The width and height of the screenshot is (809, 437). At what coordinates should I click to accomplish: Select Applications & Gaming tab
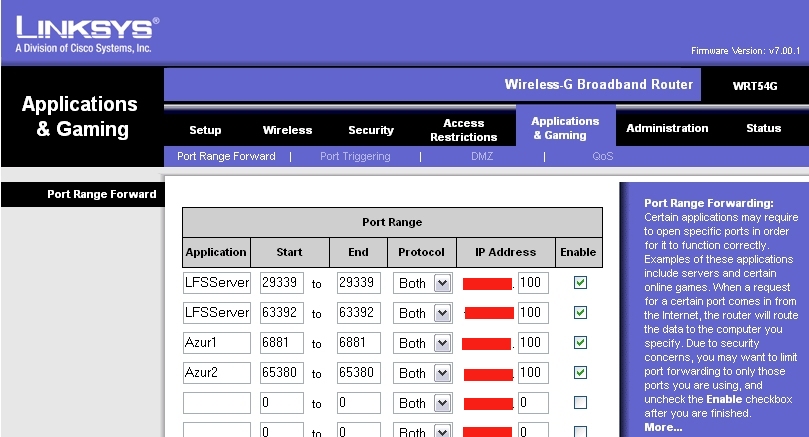(x=565, y=128)
